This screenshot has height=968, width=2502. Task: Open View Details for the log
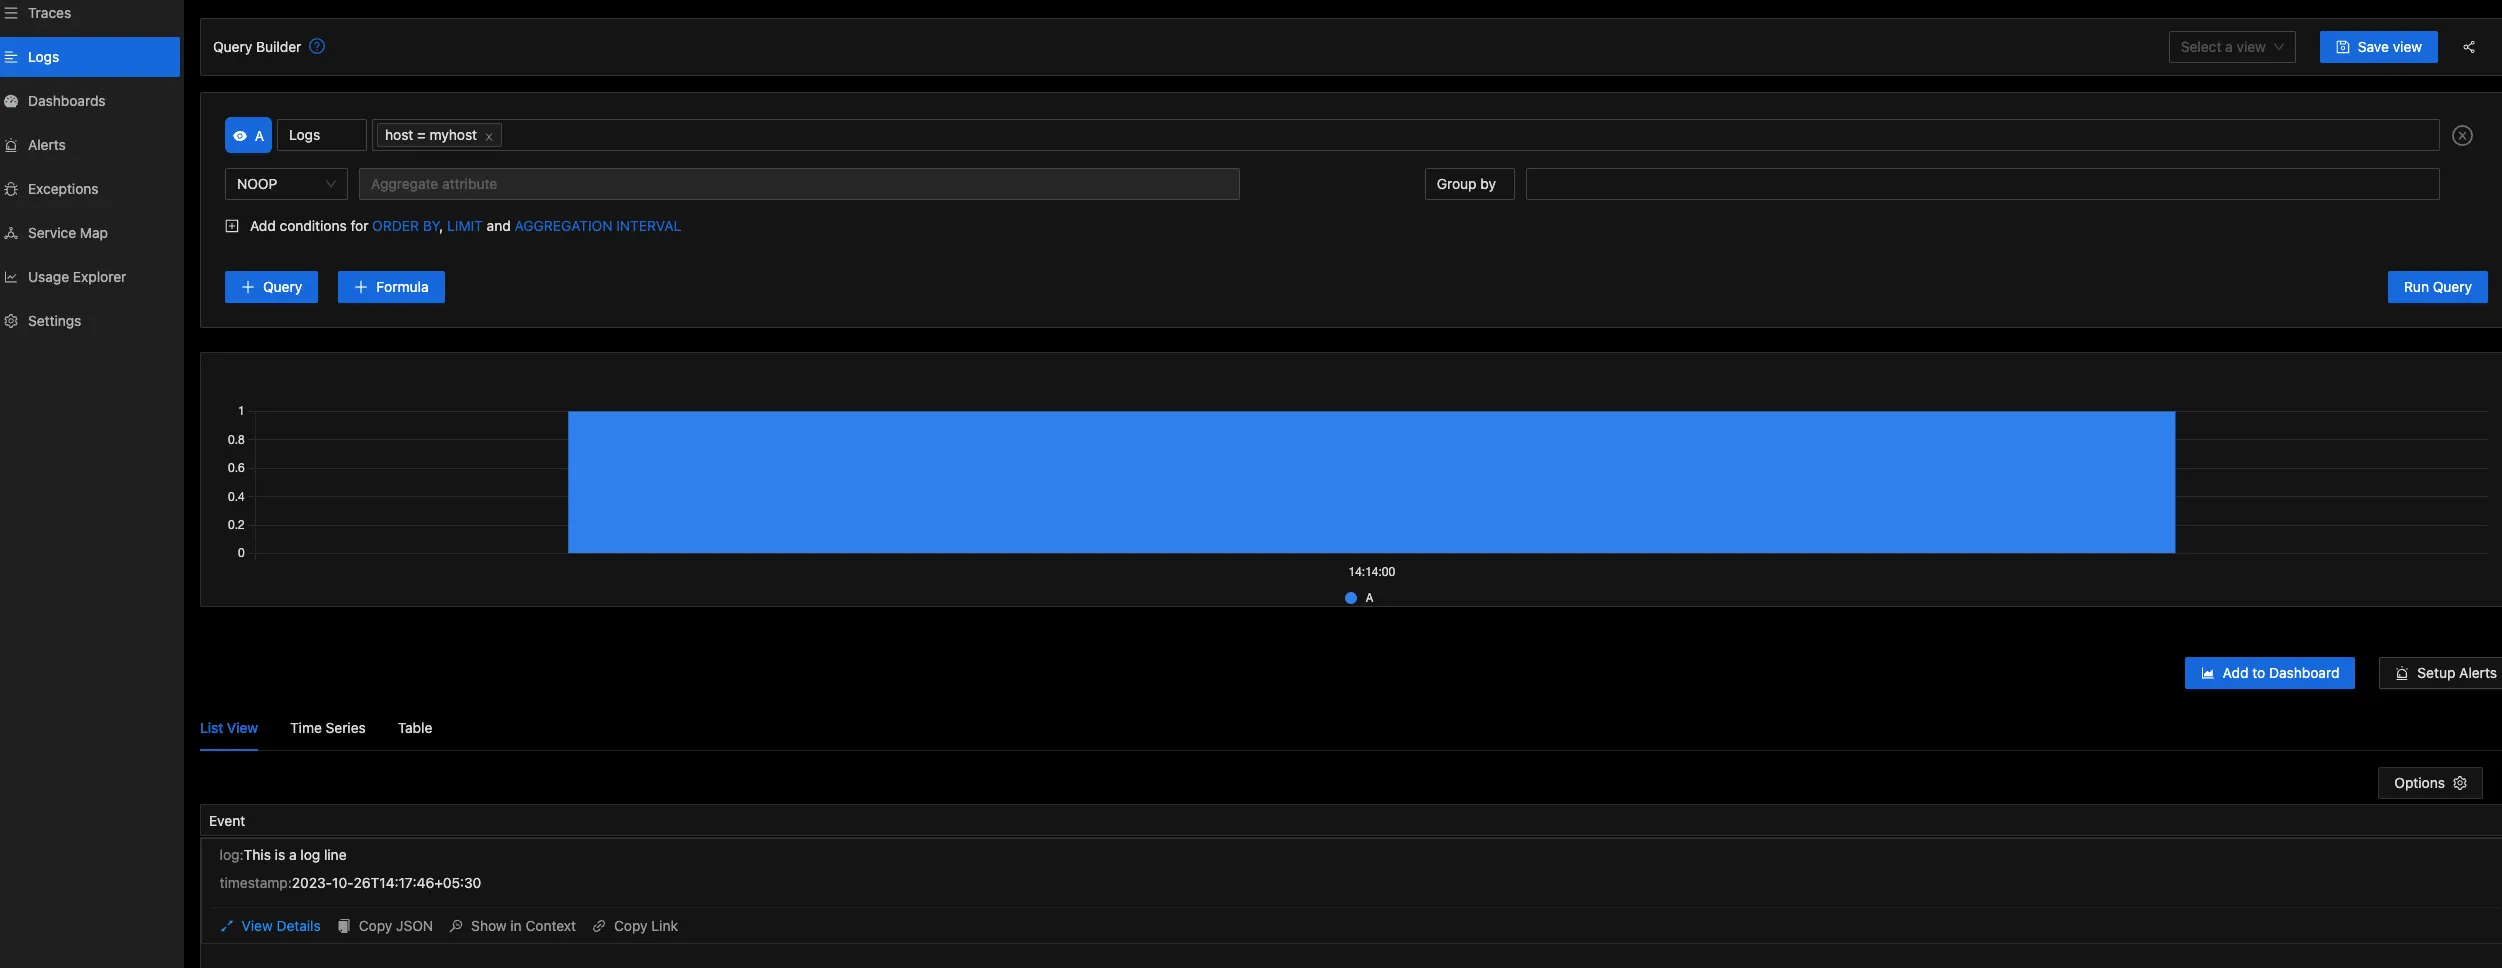coord(270,926)
